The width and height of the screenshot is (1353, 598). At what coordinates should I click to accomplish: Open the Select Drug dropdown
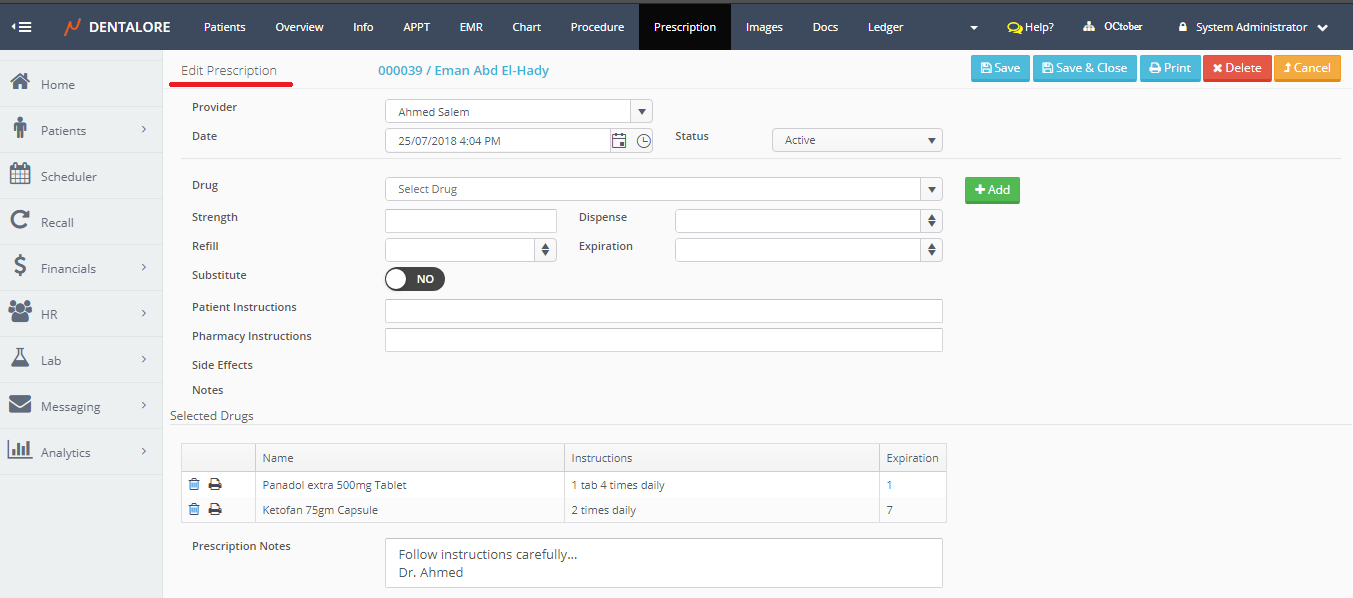click(663, 189)
